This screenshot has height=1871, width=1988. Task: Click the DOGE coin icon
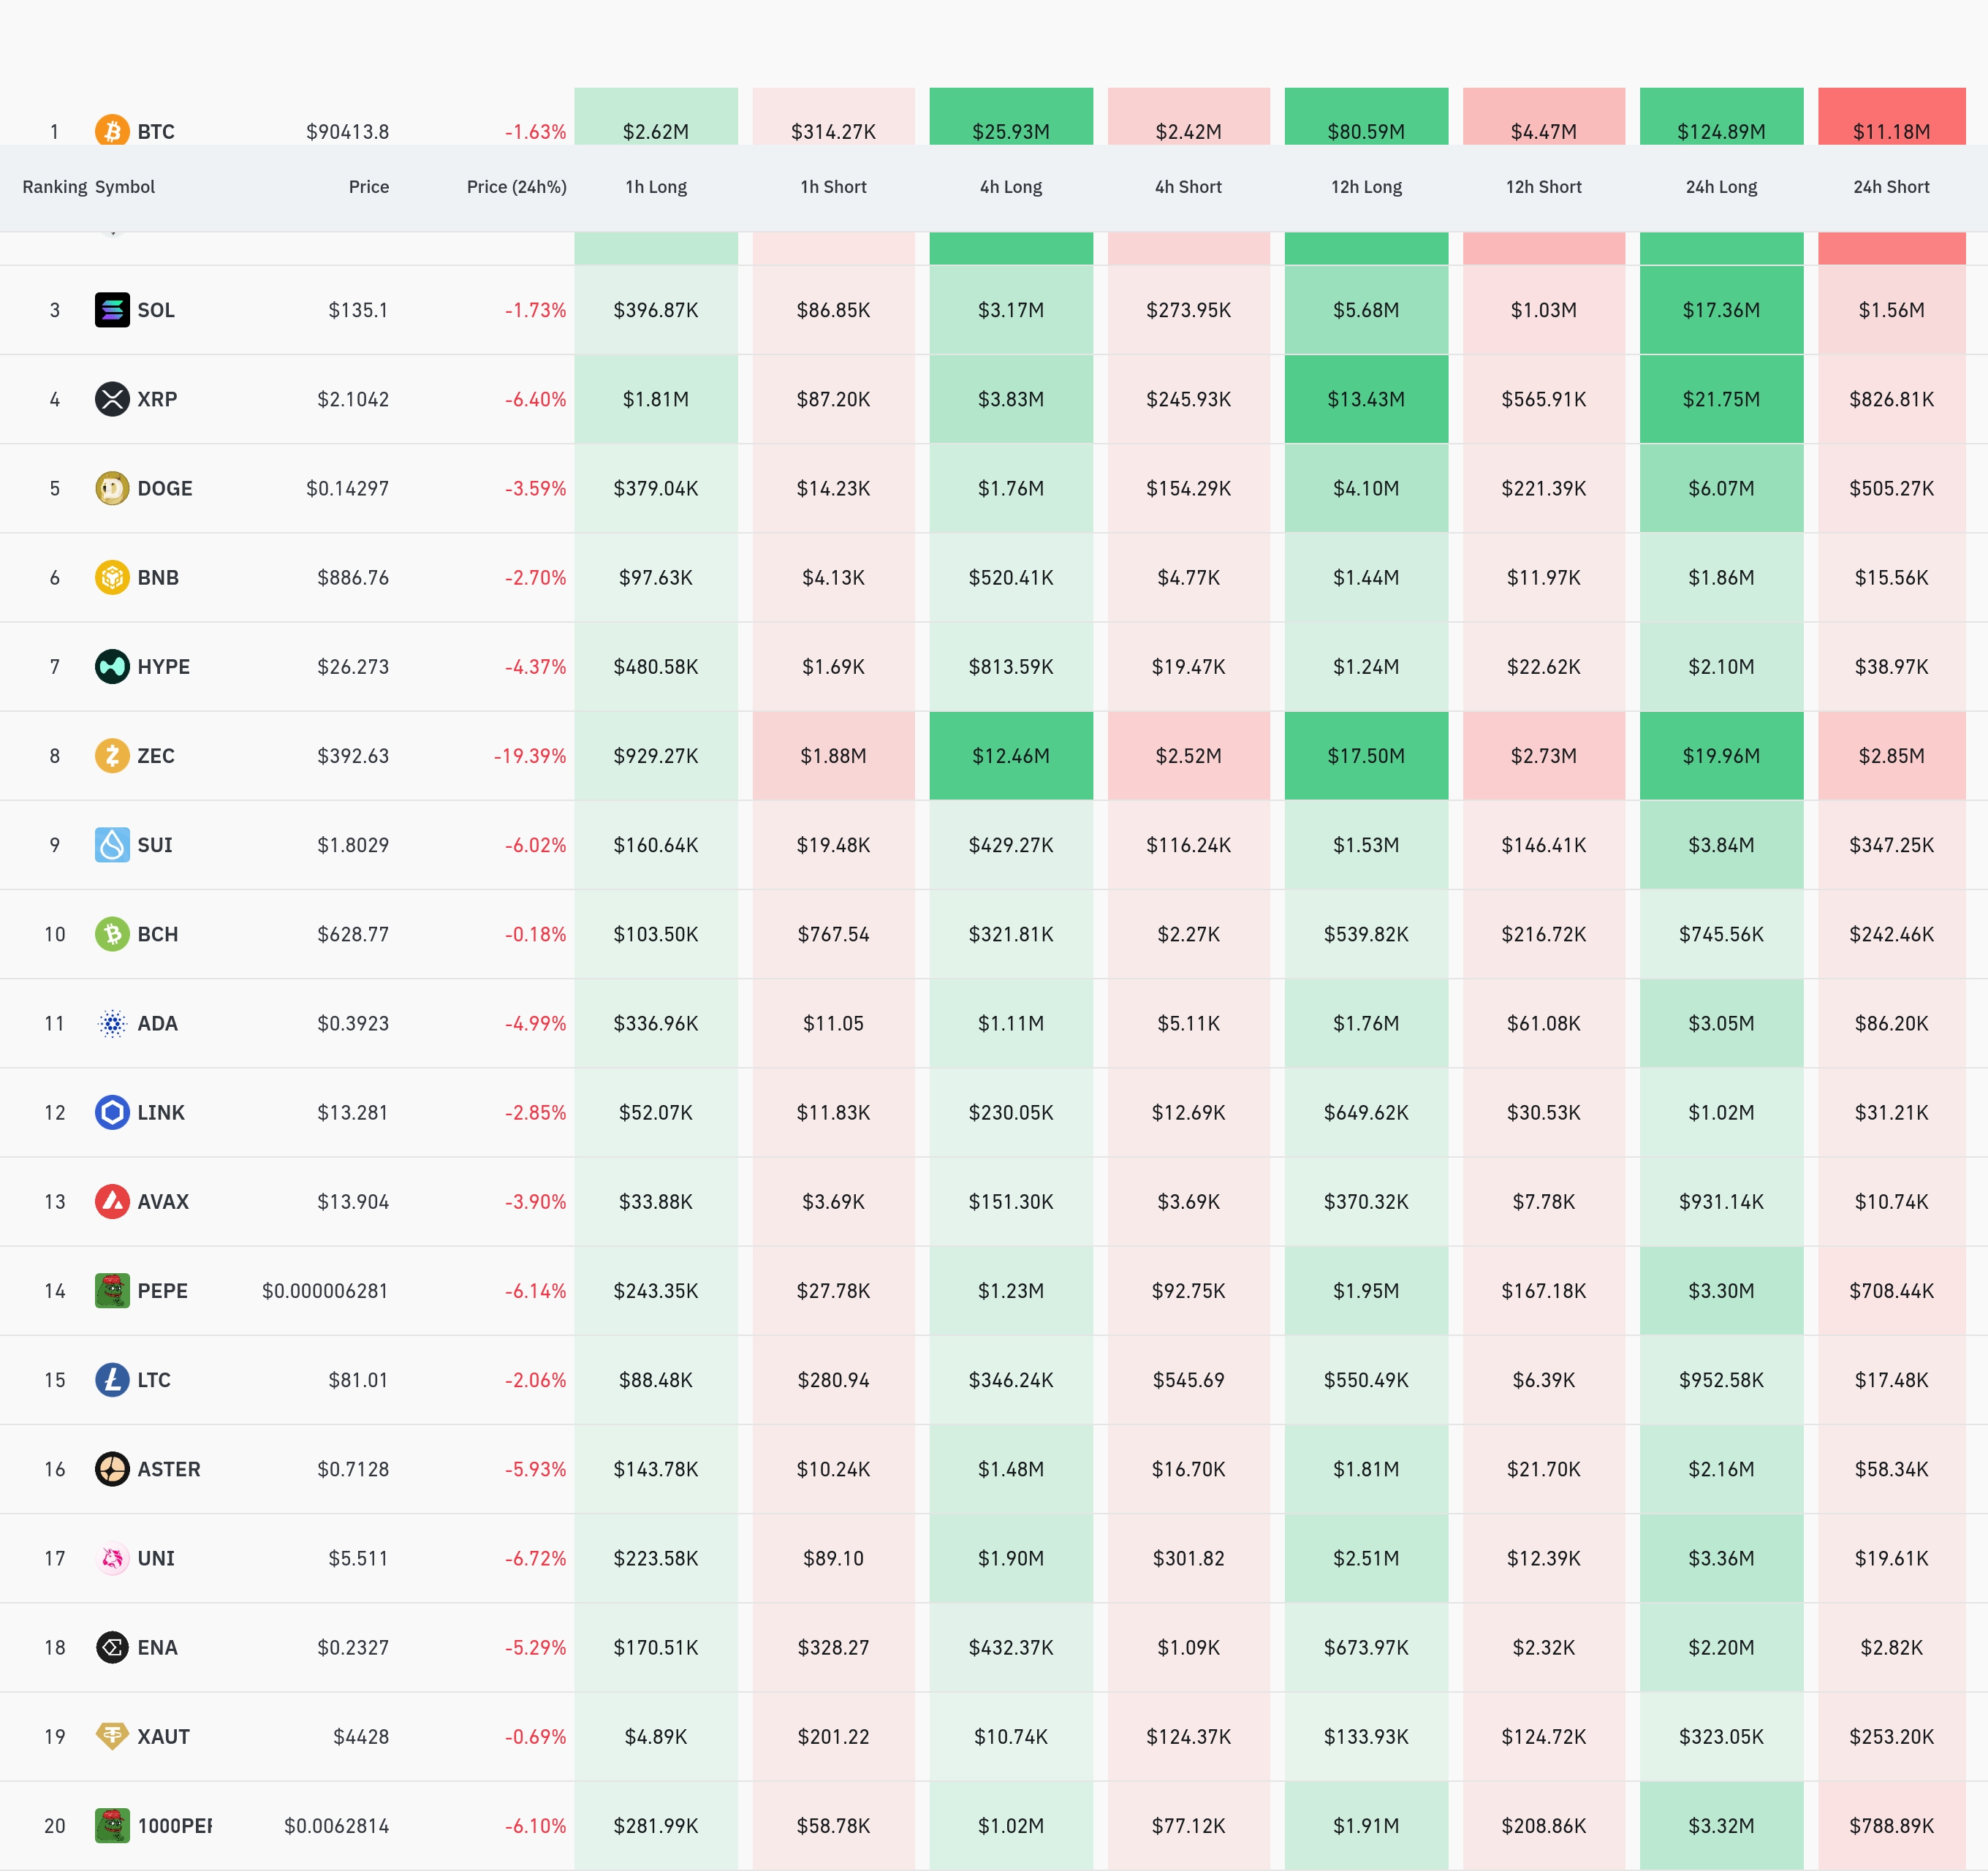click(112, 488)
